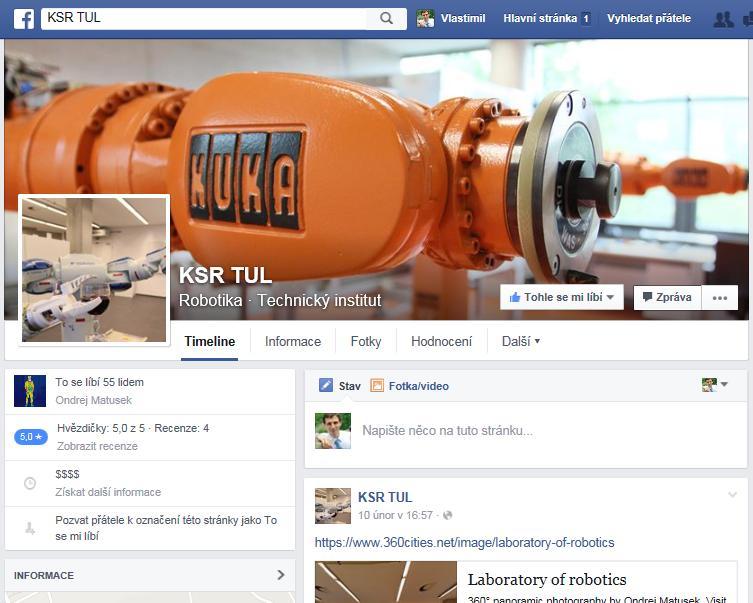Open the Fotky tab
753x603 pixels.
pyautogui.click(x=366, y=341)
